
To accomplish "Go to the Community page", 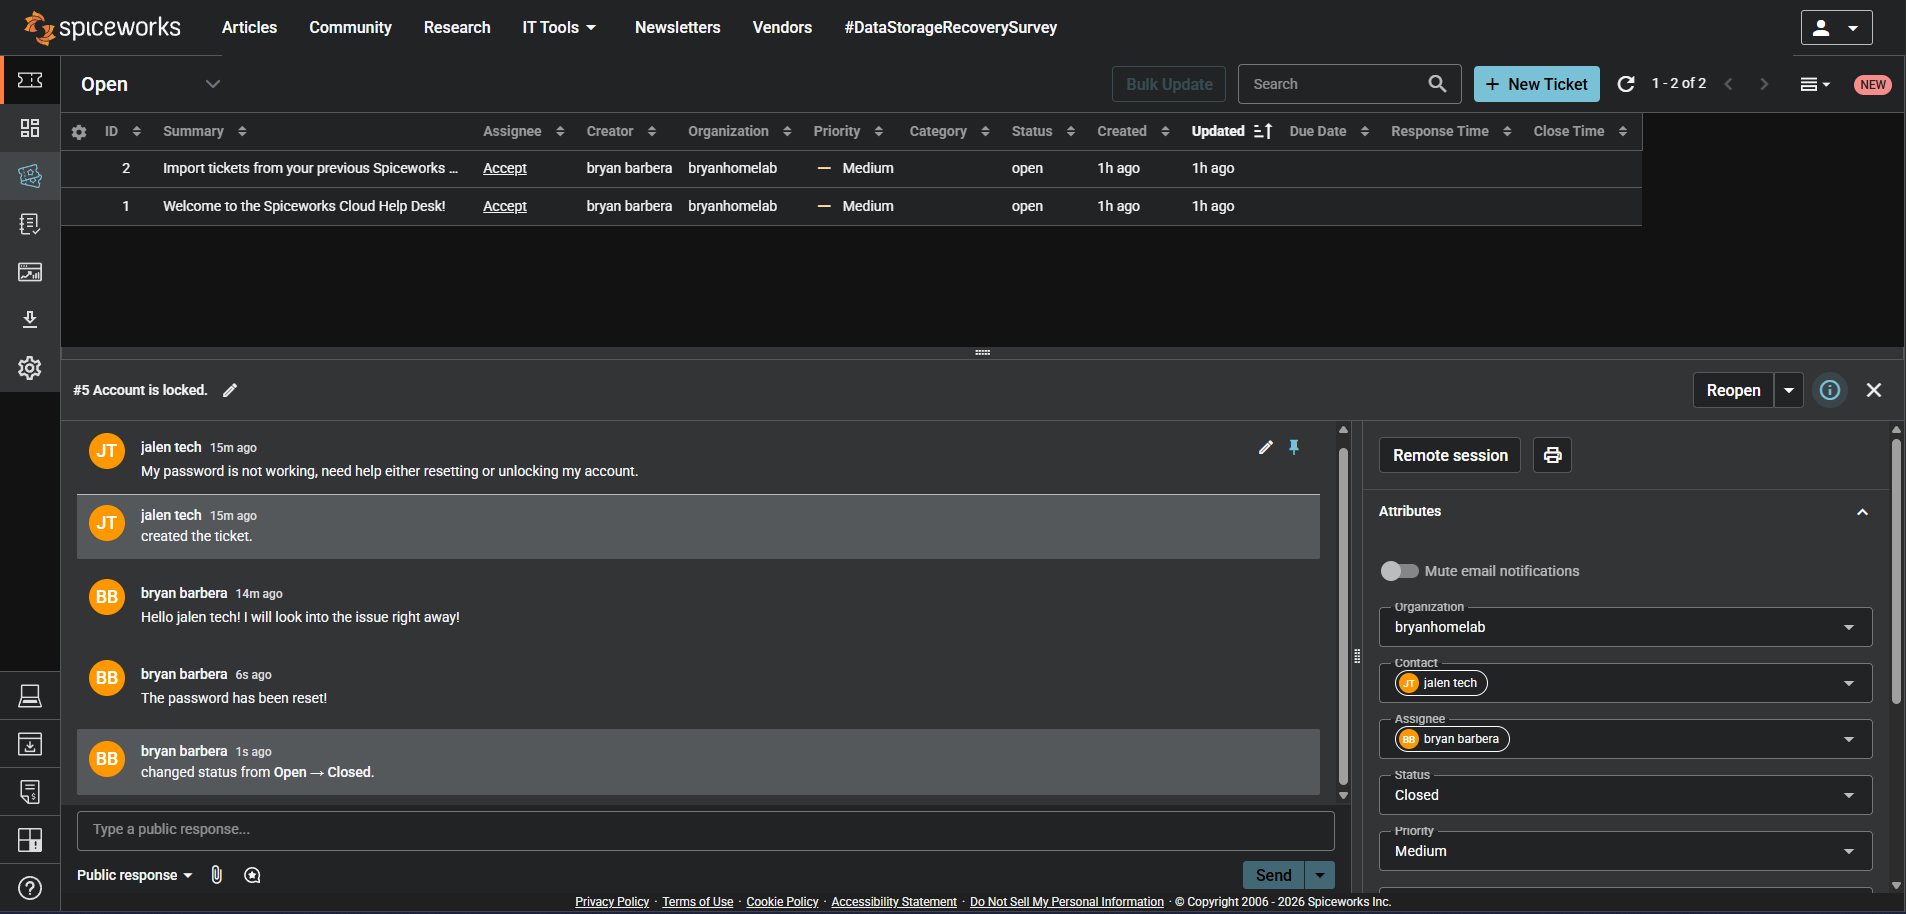I will (x=350, y=27).
